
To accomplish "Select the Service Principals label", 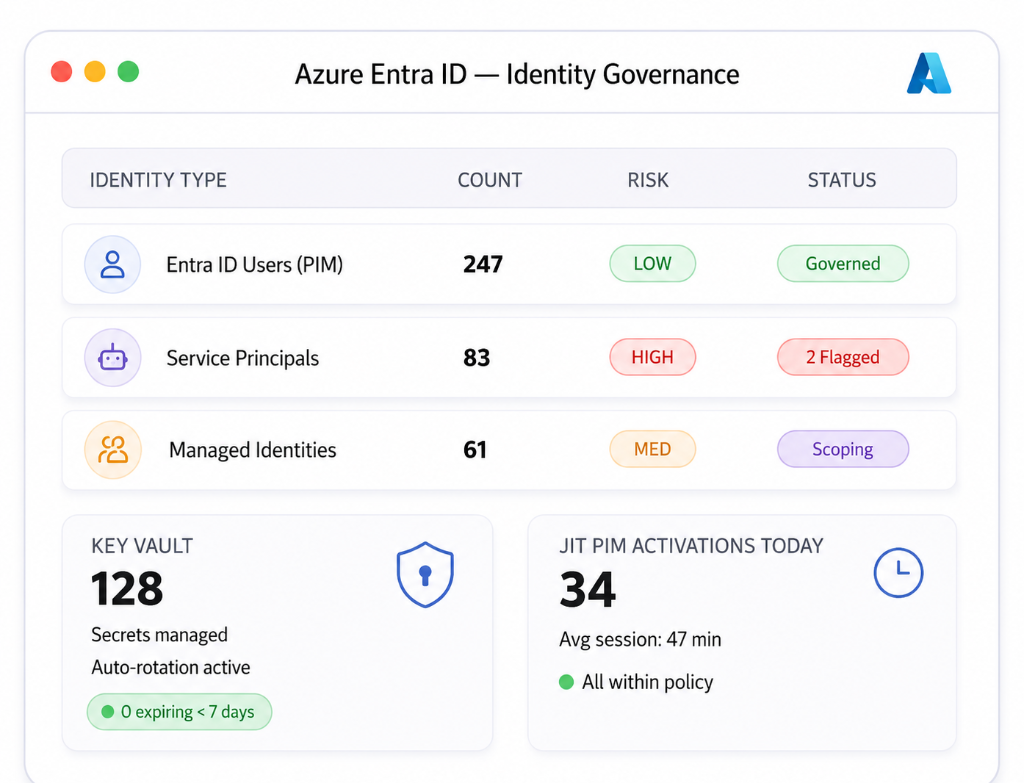I will coord(242,358).
